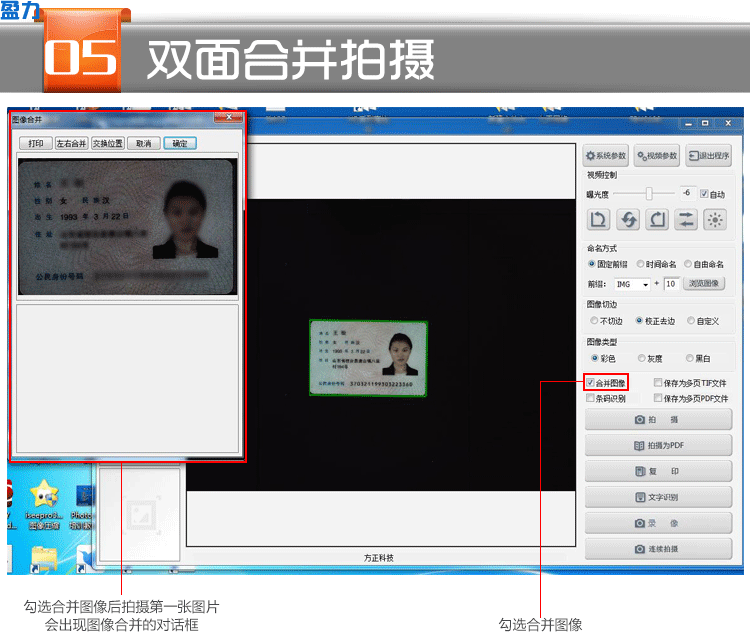Image resolution: width=750 pixels, height=639 pixels.
Task: Select 时间命名 naming option
Action: pyautogui.click(x=640, y=264)
